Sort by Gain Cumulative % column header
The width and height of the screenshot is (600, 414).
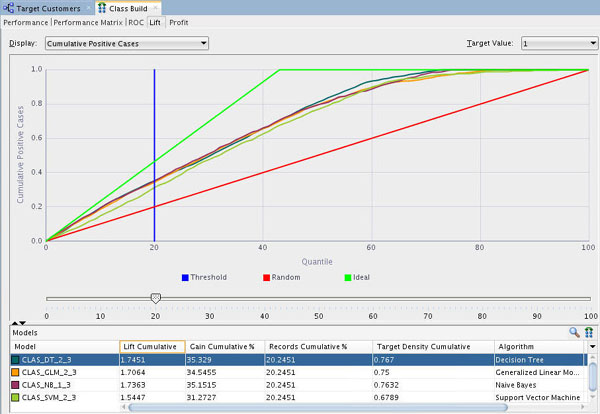click(225, 347)
